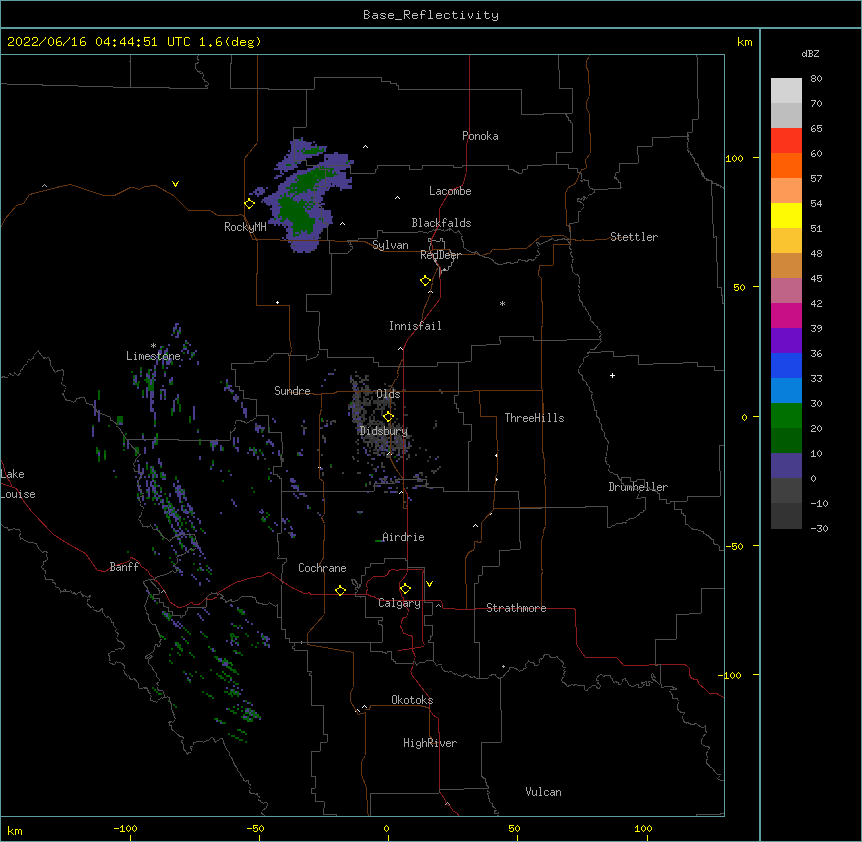Click the Didsbury town label
862x842 pixels.
point(384,431)
